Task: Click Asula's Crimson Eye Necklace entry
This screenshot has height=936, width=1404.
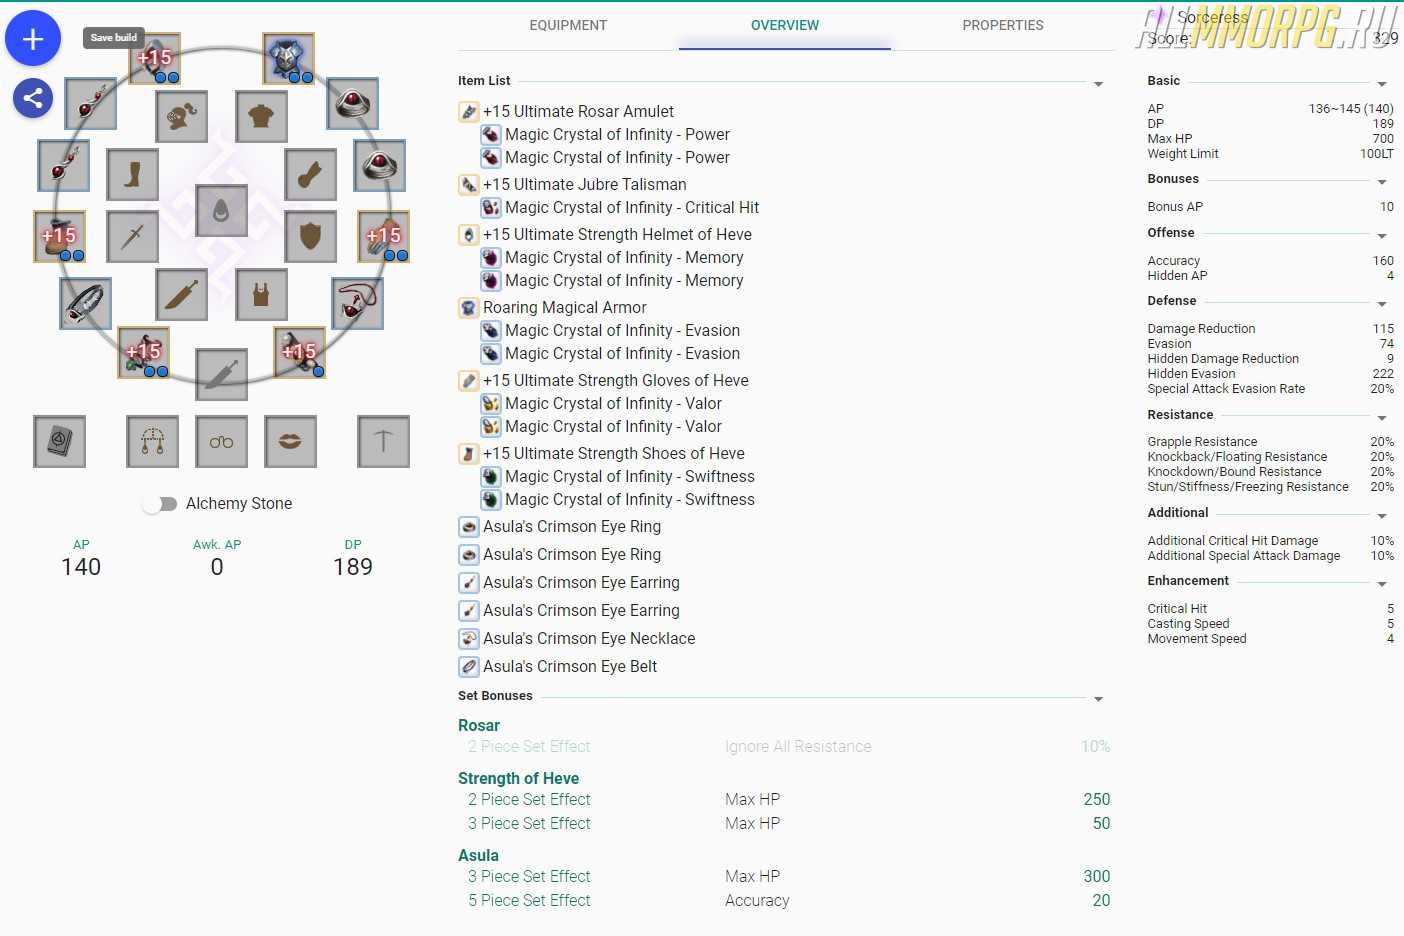Action: coord(588,638)
